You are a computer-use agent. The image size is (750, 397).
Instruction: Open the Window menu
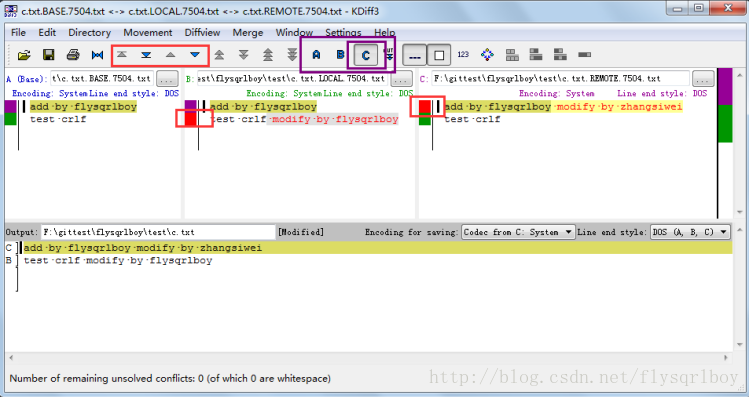click(294, 33)
